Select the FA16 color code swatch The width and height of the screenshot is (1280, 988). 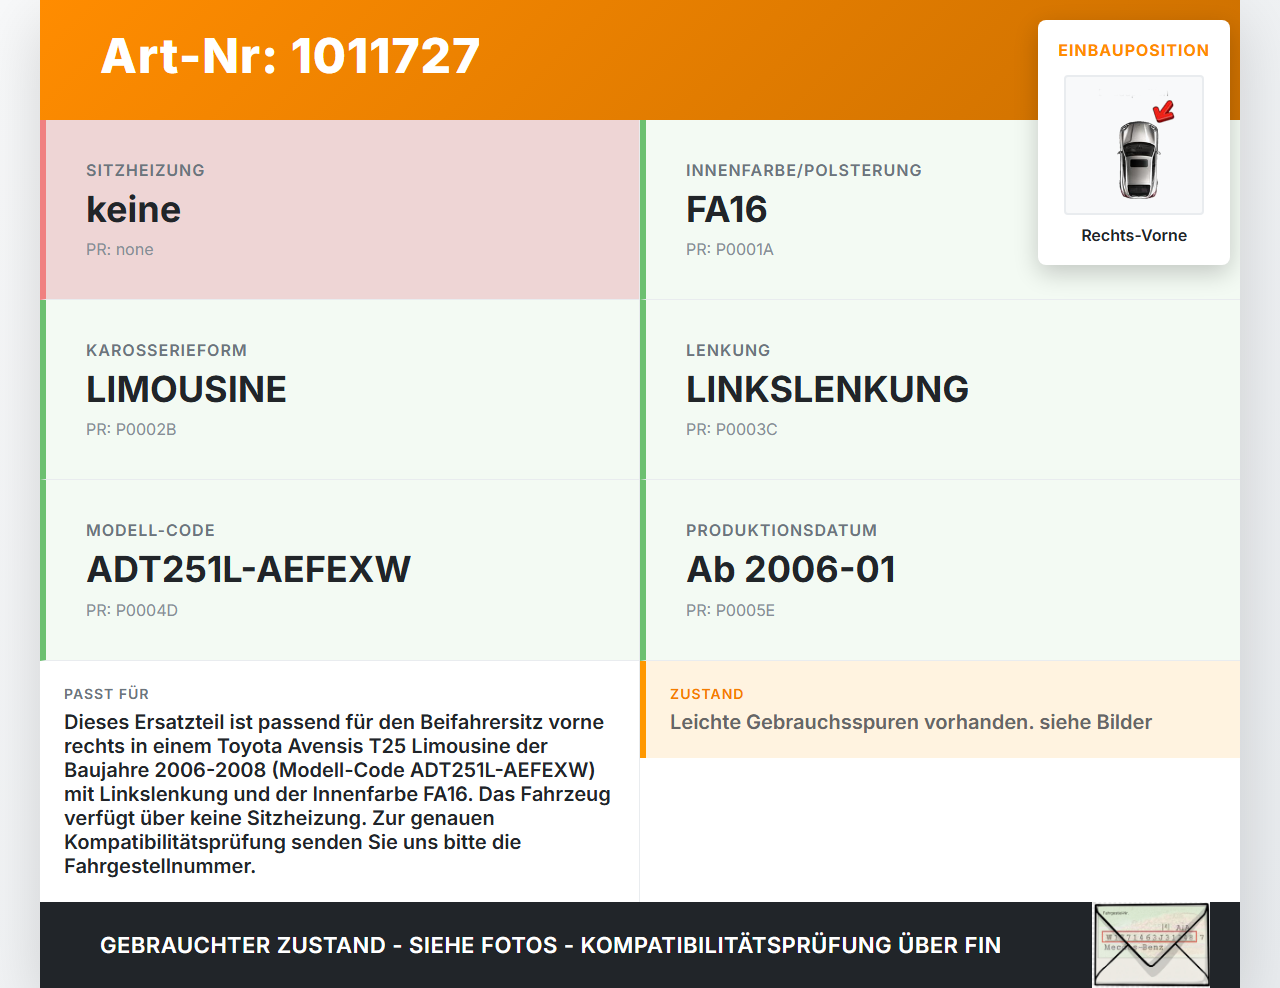(x=725, y=209)
